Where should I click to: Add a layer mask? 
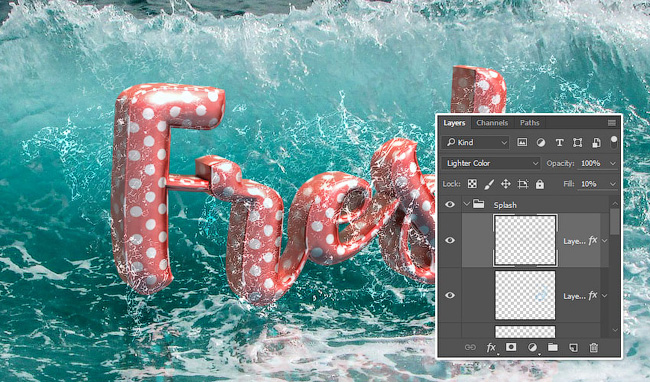click(x=511, y=347)
